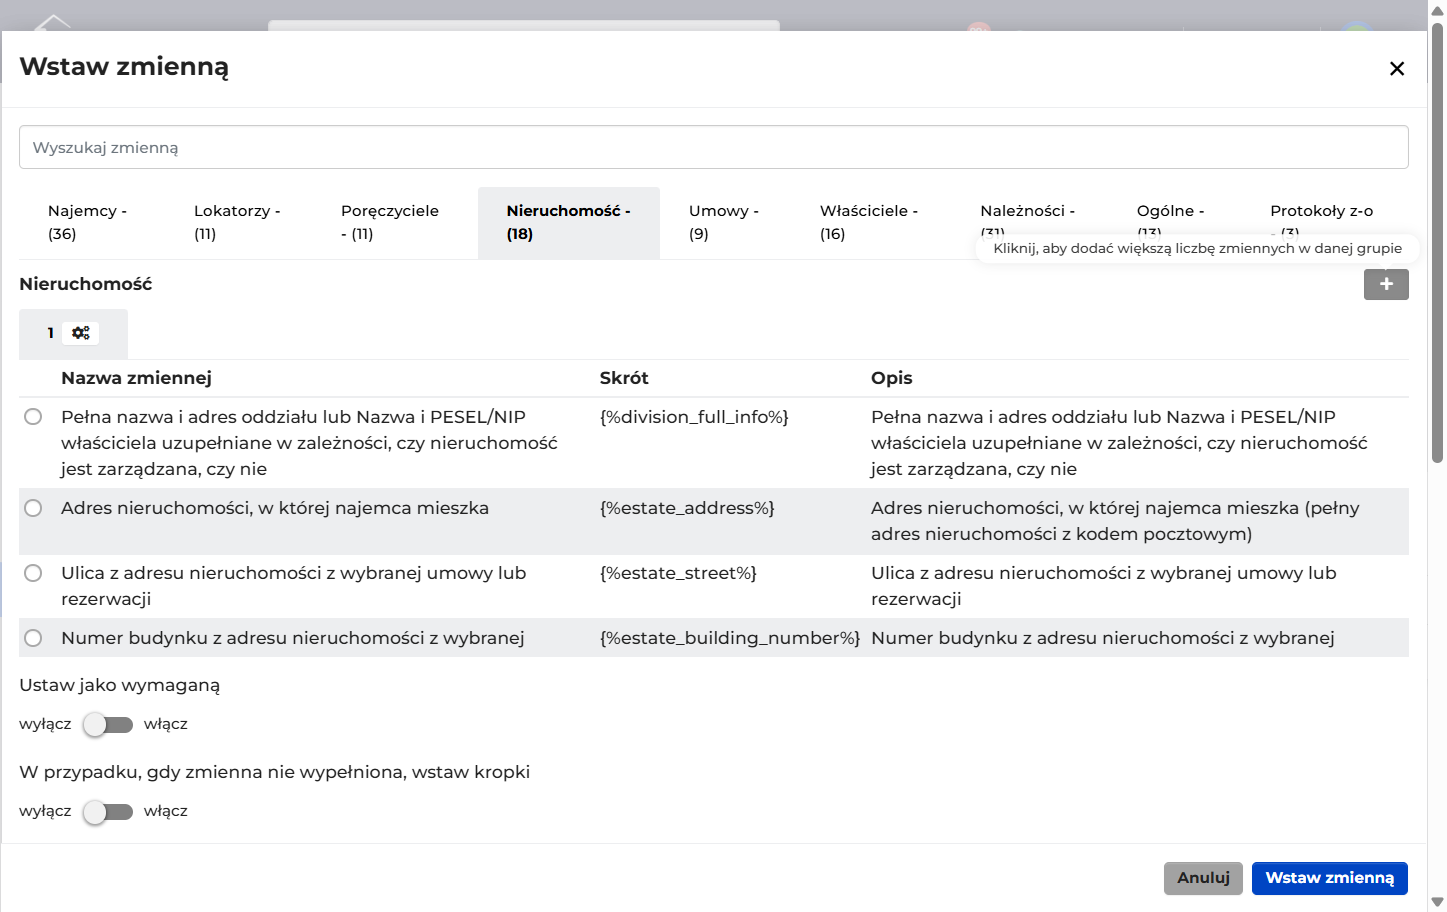This screenshot has width=1447, height=912.
Task: Open the Poręczyciele tab
Action: [395, 222]
